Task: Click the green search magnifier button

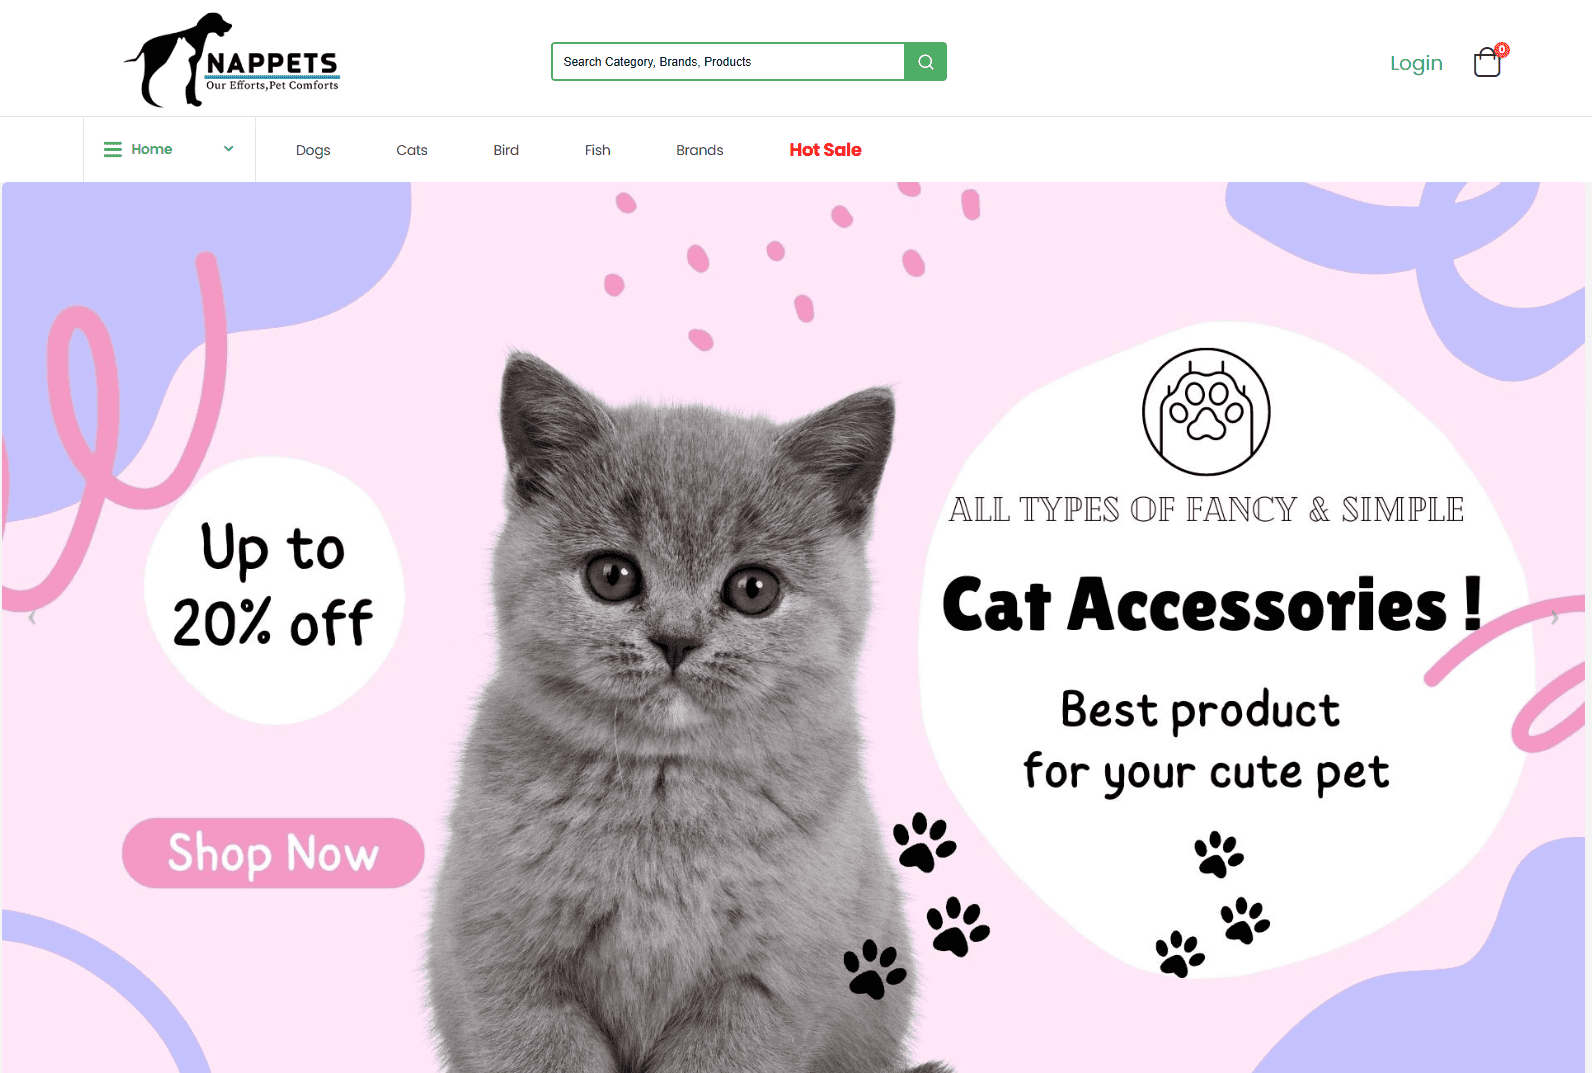Action: (925, 62)
